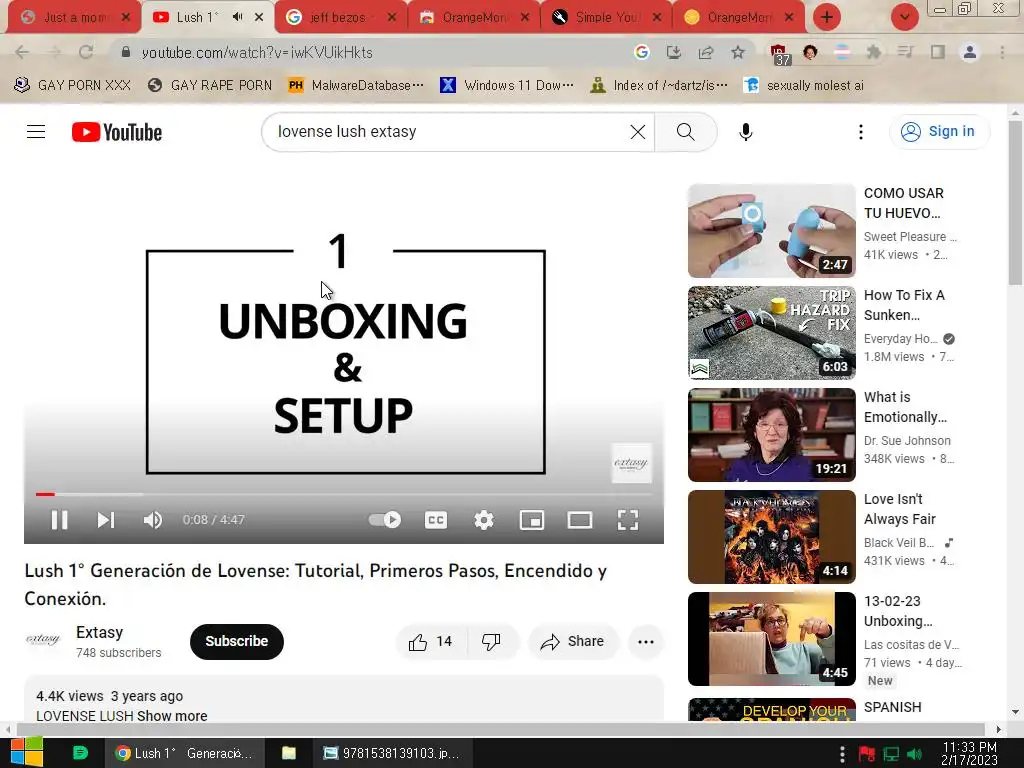Go back with the browser back arrow
The height and width of the screenshot is (768, 1024).
22,52
